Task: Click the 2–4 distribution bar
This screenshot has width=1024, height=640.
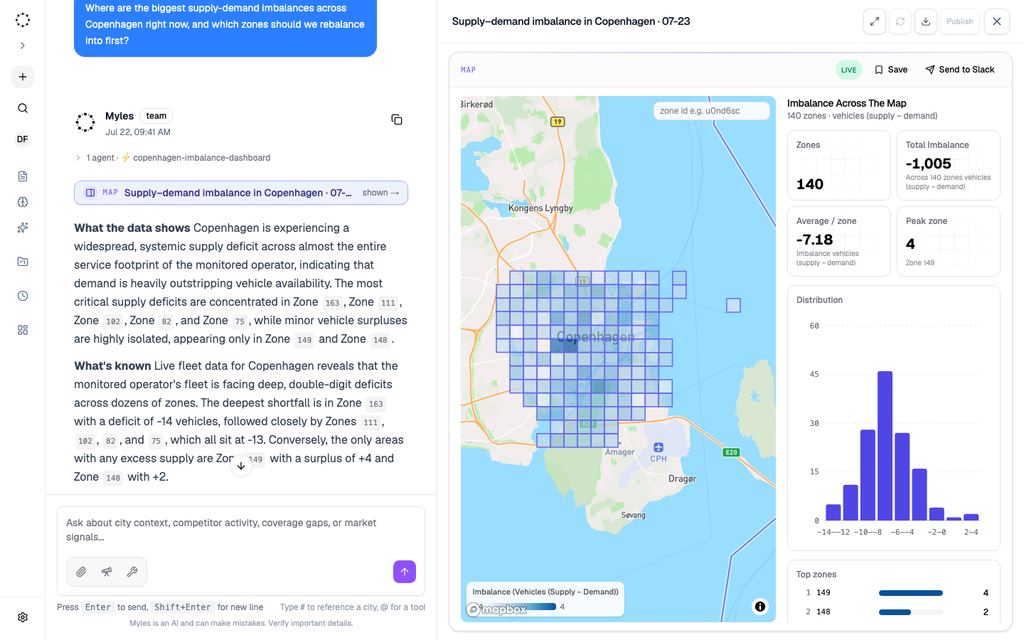Action: [x=971, y=517]
